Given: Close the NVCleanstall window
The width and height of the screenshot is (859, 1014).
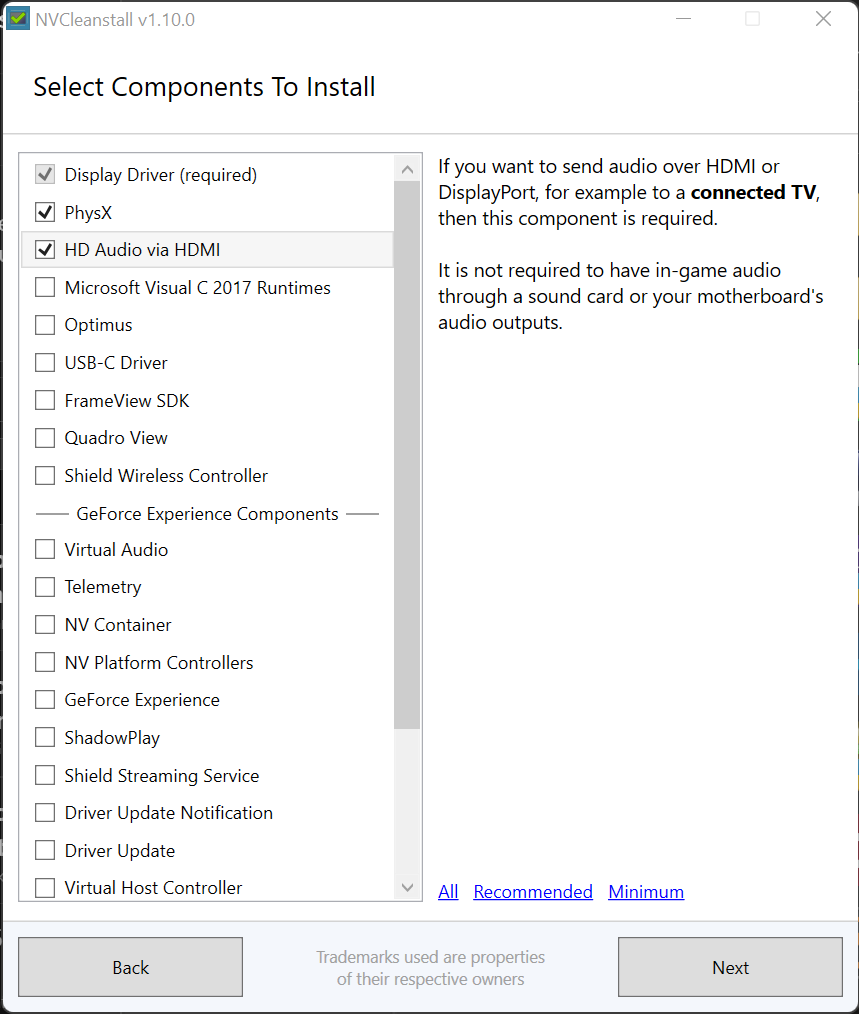Looking at the screenshot, I should [823, 19].
